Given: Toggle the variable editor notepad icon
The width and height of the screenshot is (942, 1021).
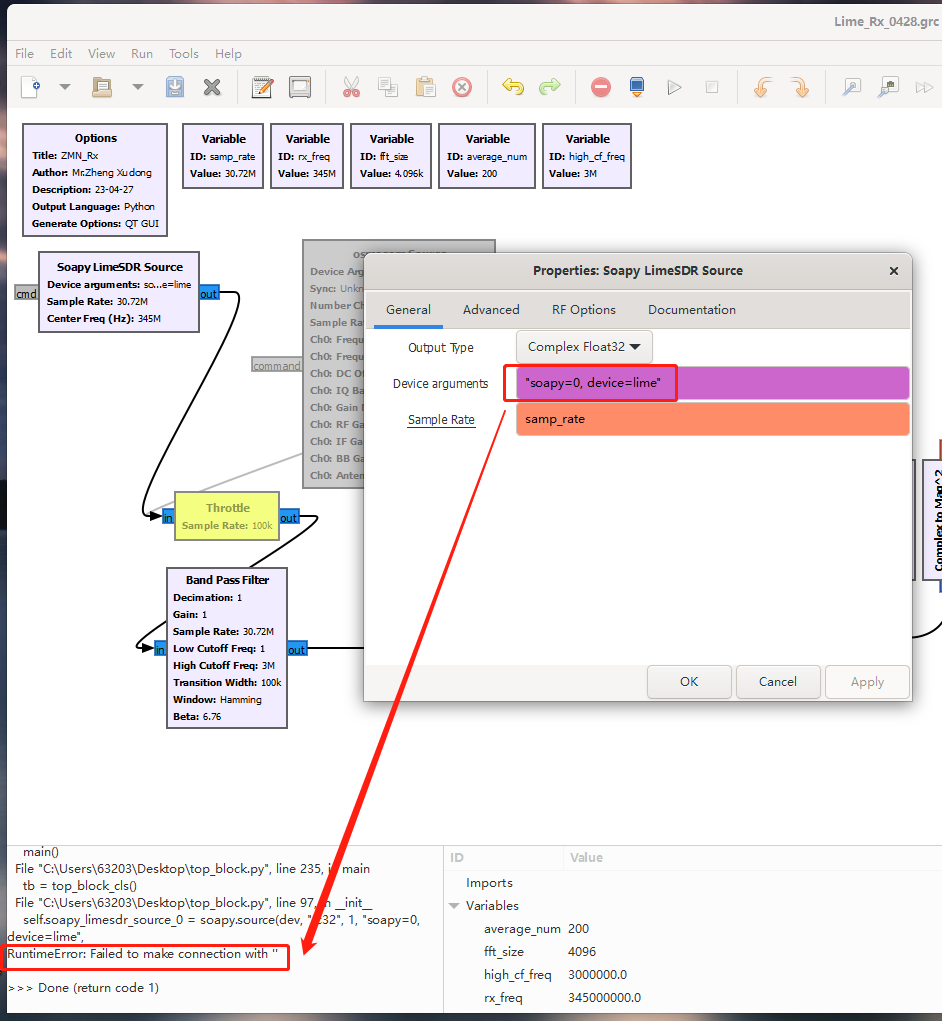Looking at the screenshot, I should tap(262, 87).
